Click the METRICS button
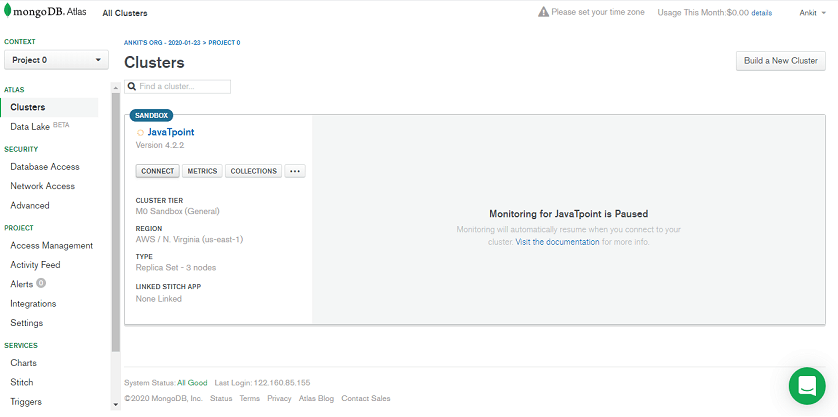Image resolution: width=838 pixels, height=417 pixels. tap(202, 171)
